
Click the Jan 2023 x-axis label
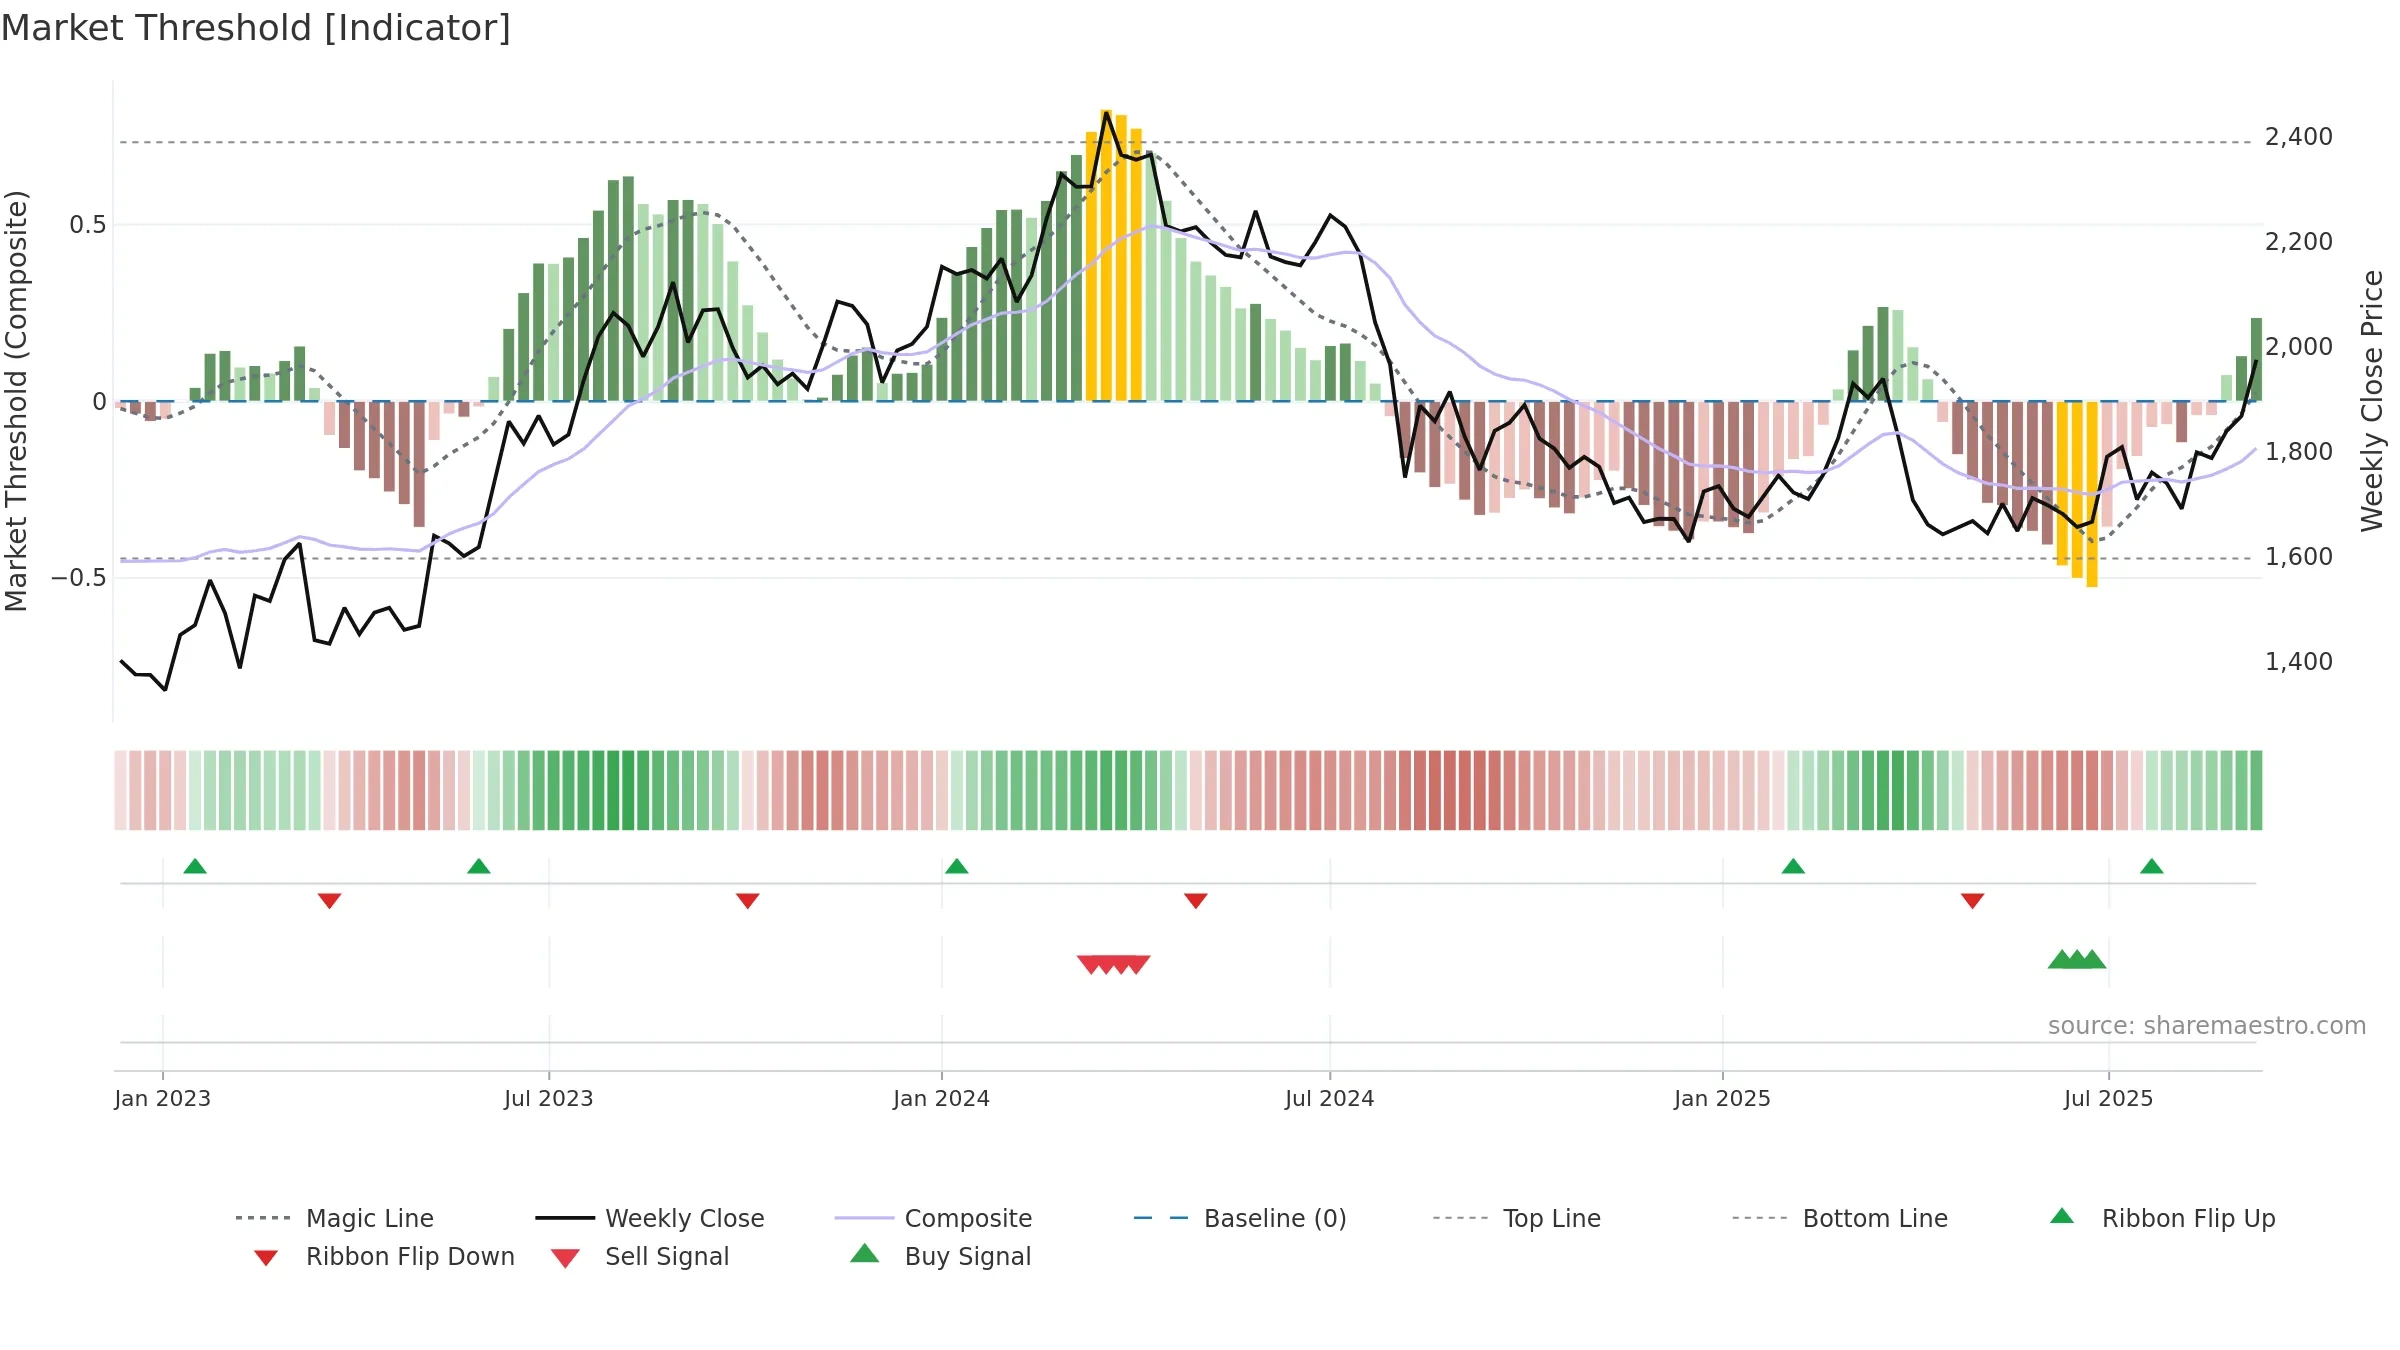pyautogui.click(x=163, y=1098)
